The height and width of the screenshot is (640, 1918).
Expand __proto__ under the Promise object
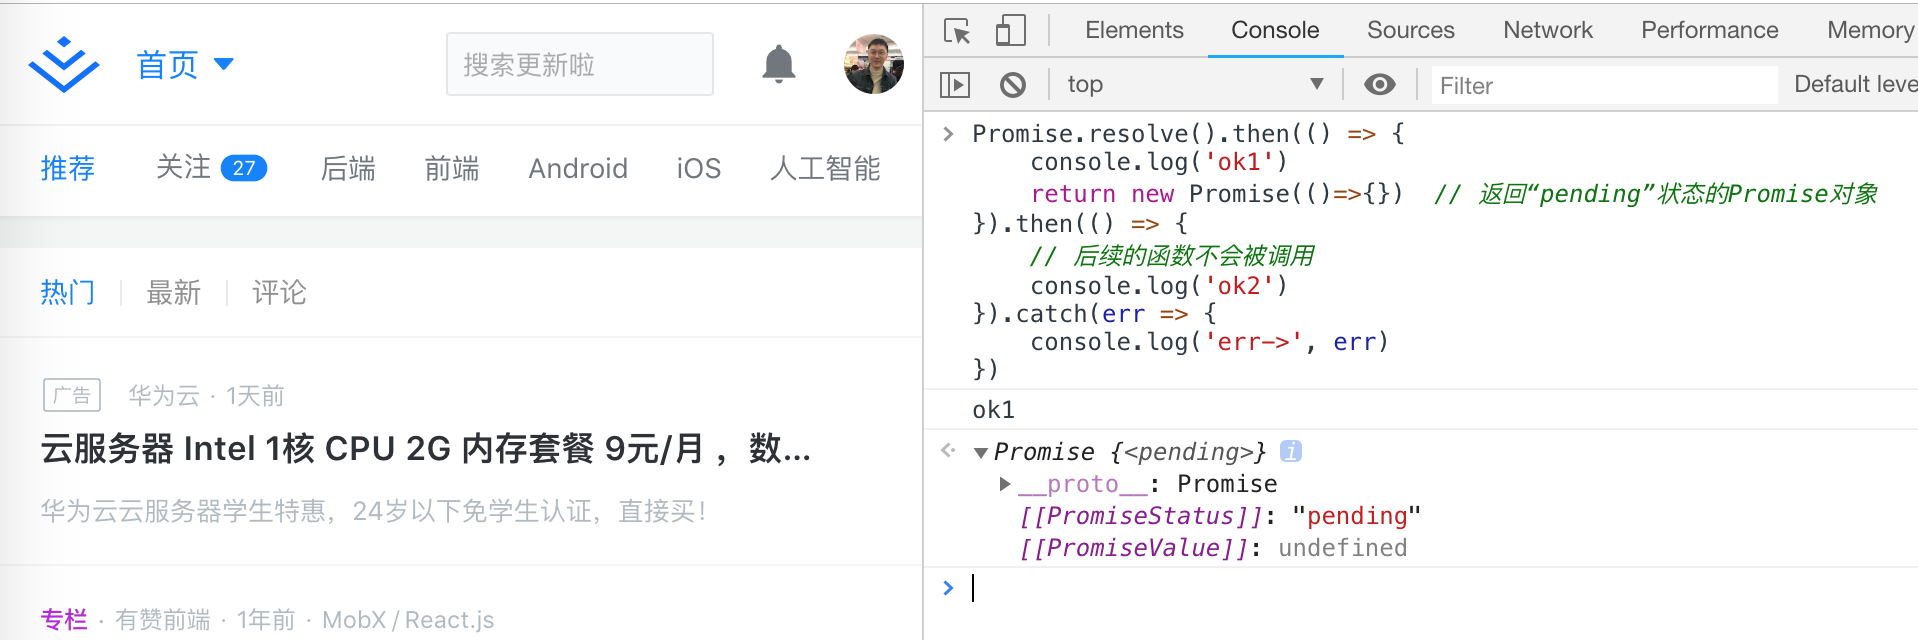(x=1004, y=483)
